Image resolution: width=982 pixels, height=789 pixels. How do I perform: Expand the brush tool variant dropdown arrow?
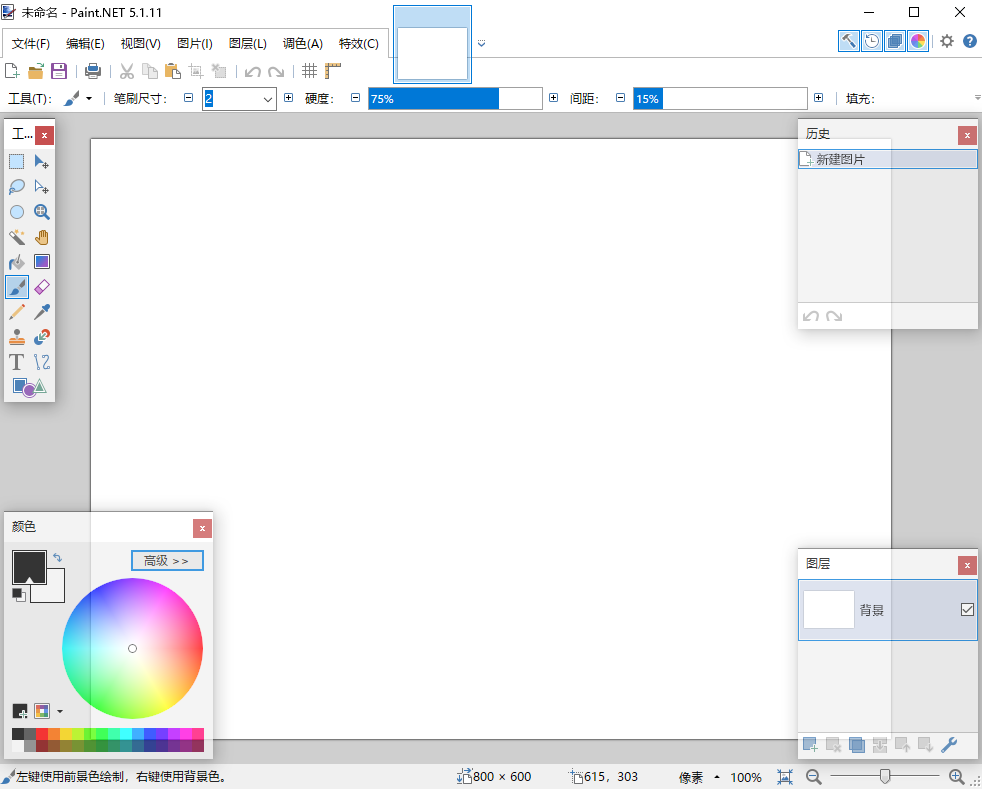click(x=91, y=98)
